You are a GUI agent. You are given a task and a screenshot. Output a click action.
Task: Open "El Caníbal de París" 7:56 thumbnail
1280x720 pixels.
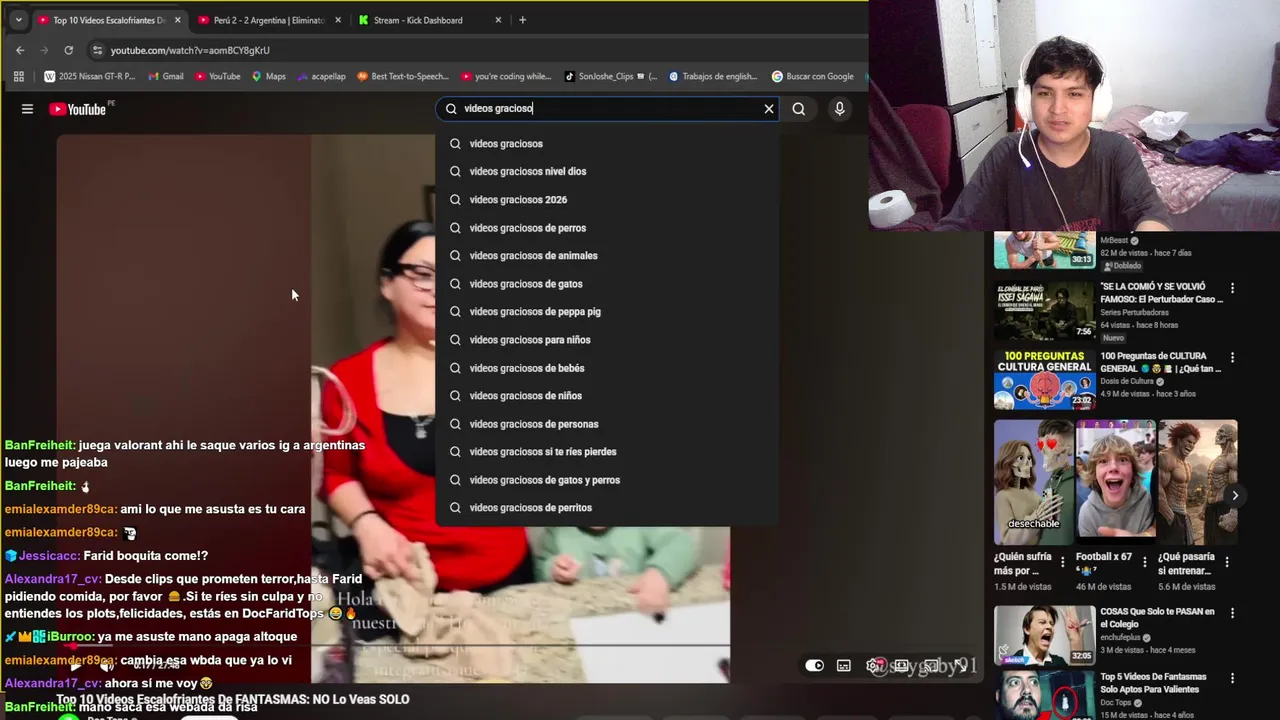(1044, 311)
